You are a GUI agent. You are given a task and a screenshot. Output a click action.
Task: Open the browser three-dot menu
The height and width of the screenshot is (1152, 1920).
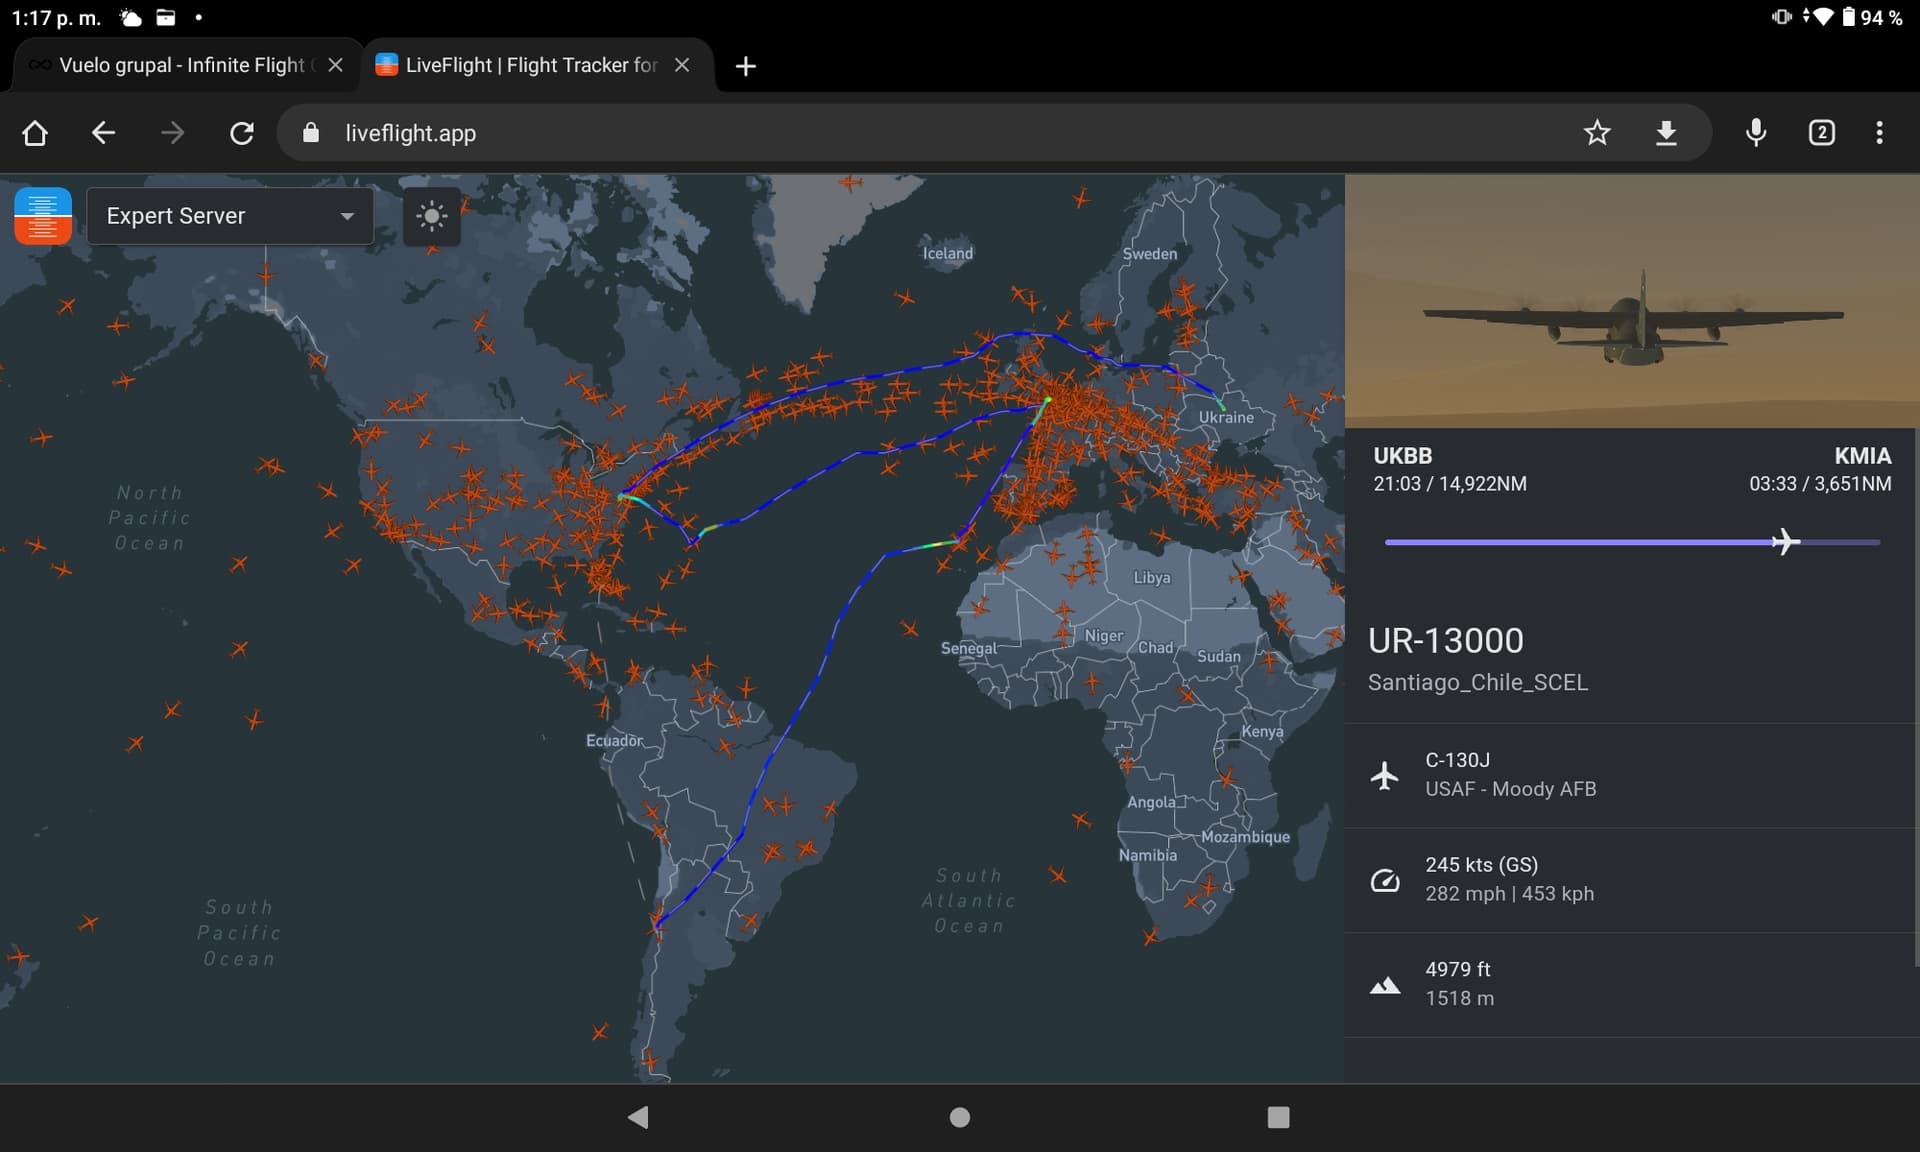(1879, 133)
